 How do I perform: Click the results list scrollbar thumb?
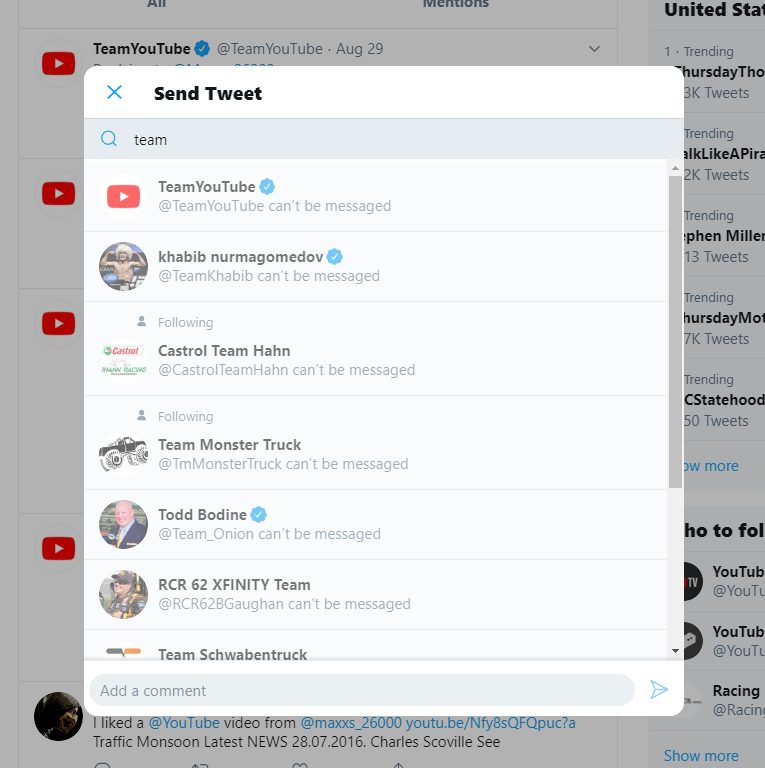pos(675,332)
